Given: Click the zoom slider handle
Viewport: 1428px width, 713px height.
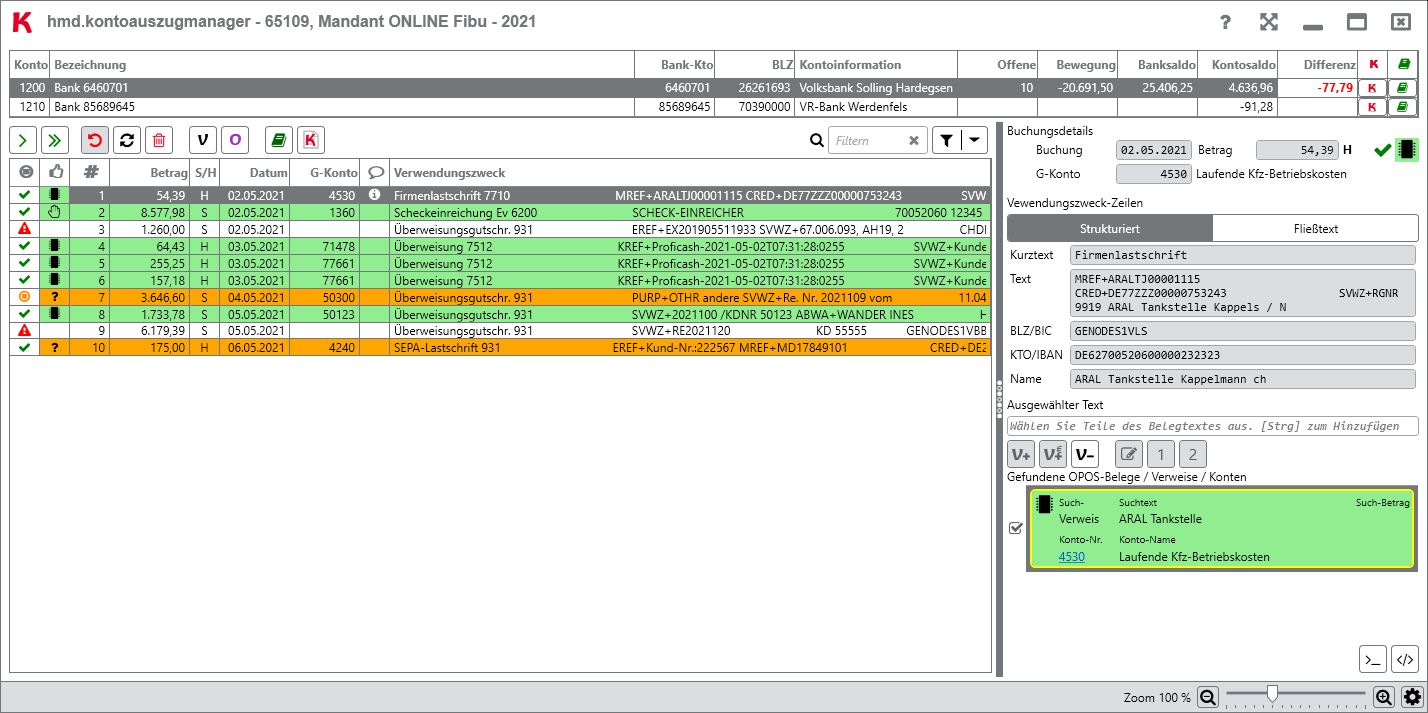Looking at the screenshot, I should pyautogui.click(x=1272, y=693).
